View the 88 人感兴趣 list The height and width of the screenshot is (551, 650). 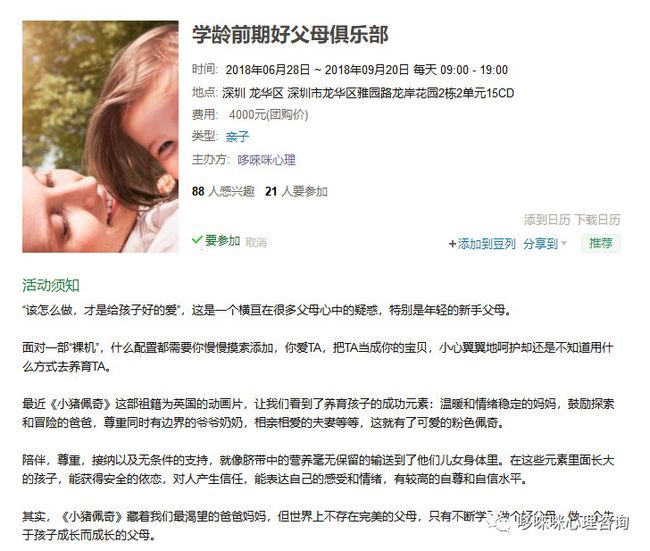point(223,191)
